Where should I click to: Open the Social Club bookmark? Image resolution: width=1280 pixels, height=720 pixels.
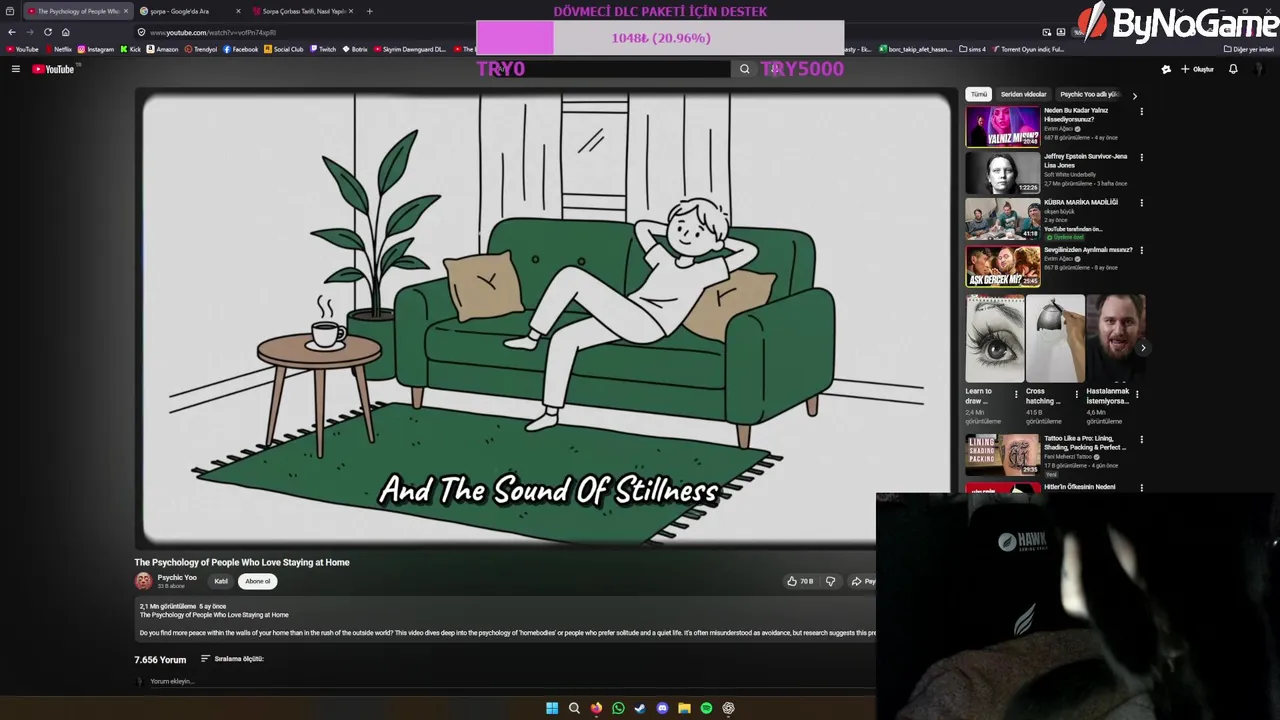[x=284, y=49]
